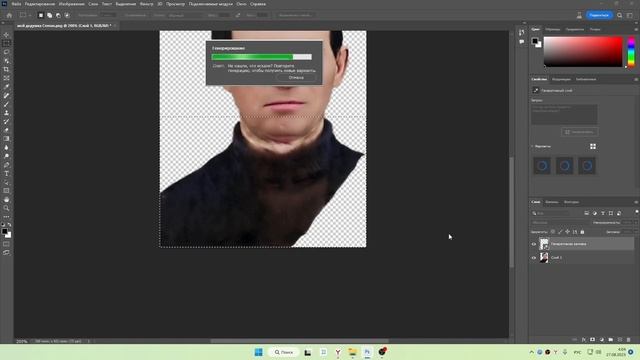Image resolution: width=640 pixels, height=360 pixels.
Task: Open the Изображение menu
Action: 71,4
